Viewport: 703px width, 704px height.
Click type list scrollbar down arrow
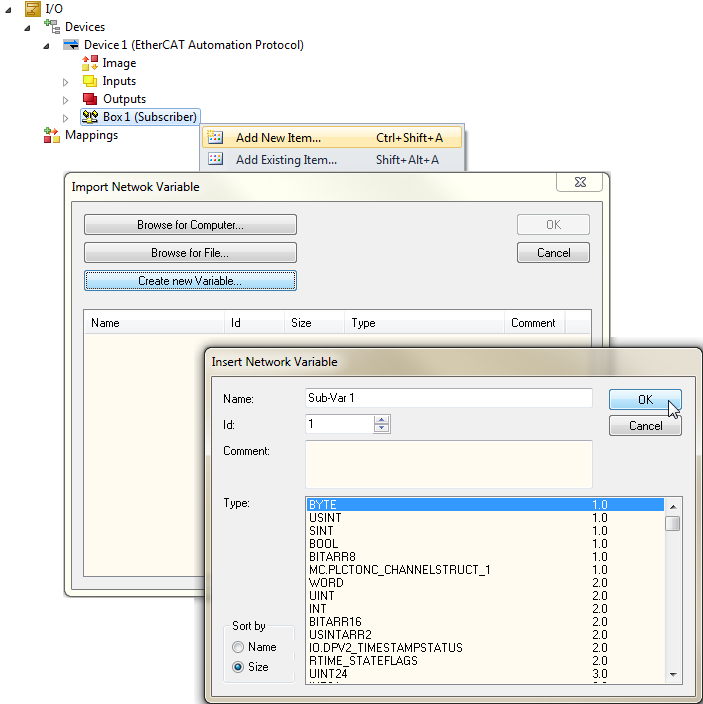673,674
